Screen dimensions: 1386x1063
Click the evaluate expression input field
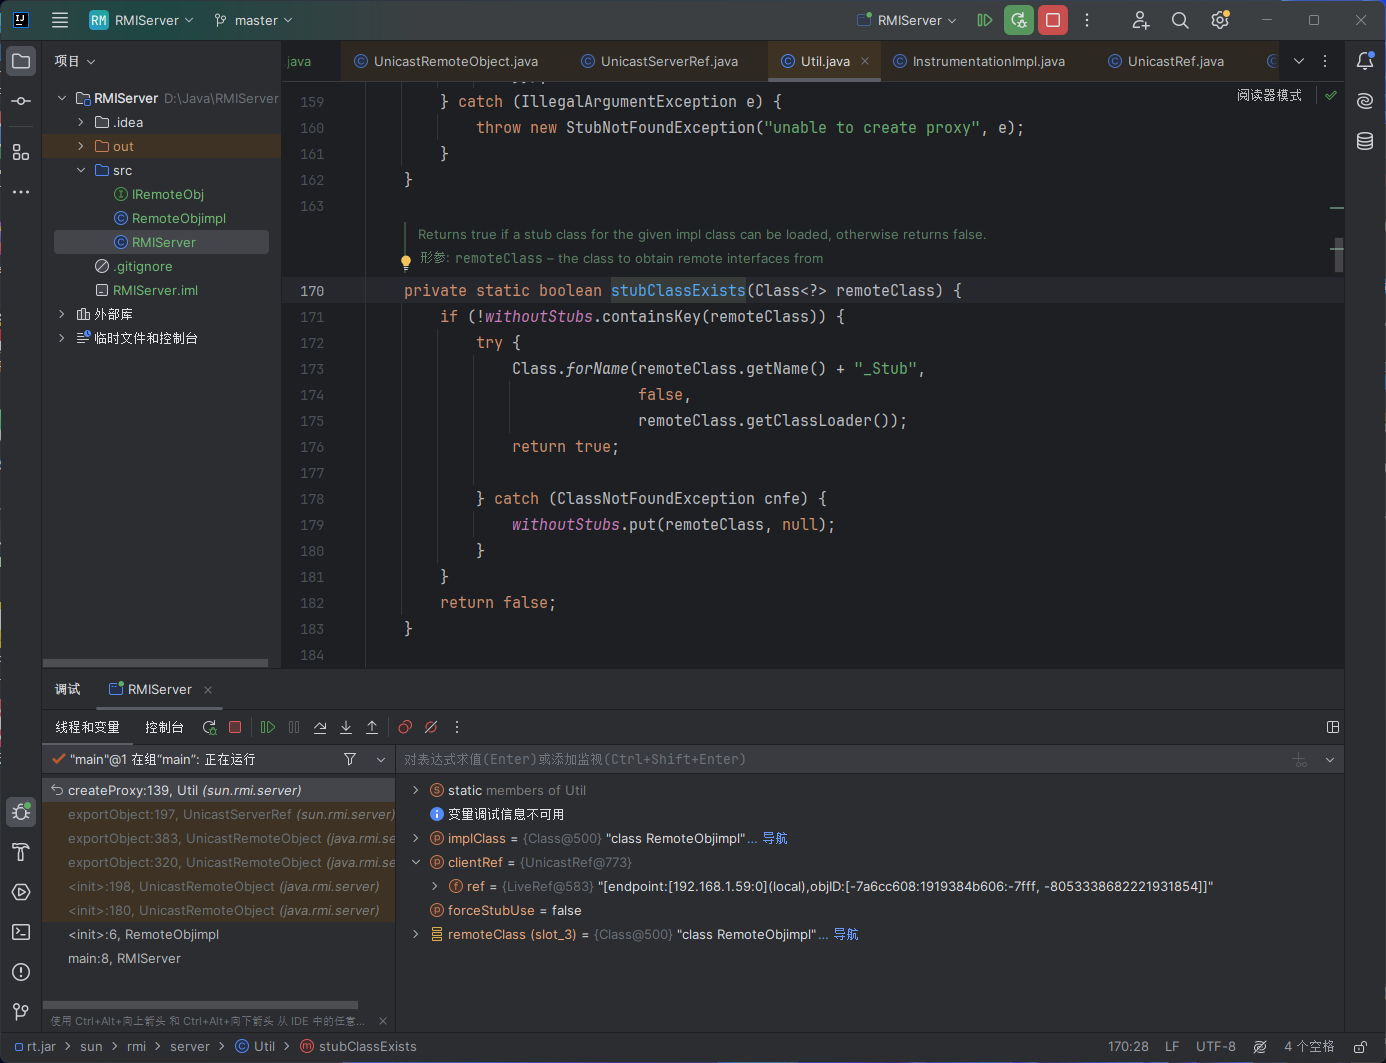[840, 760]
